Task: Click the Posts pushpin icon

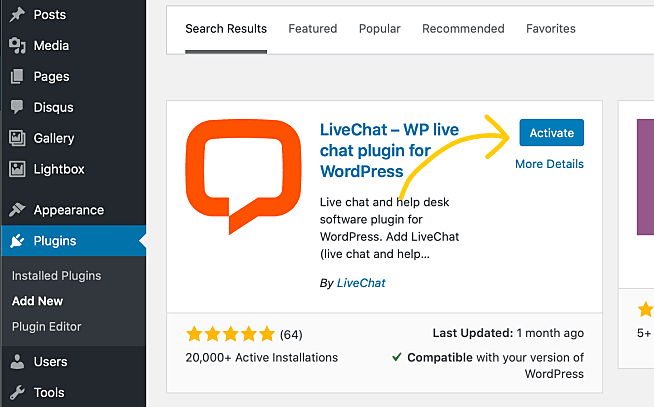Action: 17,14
